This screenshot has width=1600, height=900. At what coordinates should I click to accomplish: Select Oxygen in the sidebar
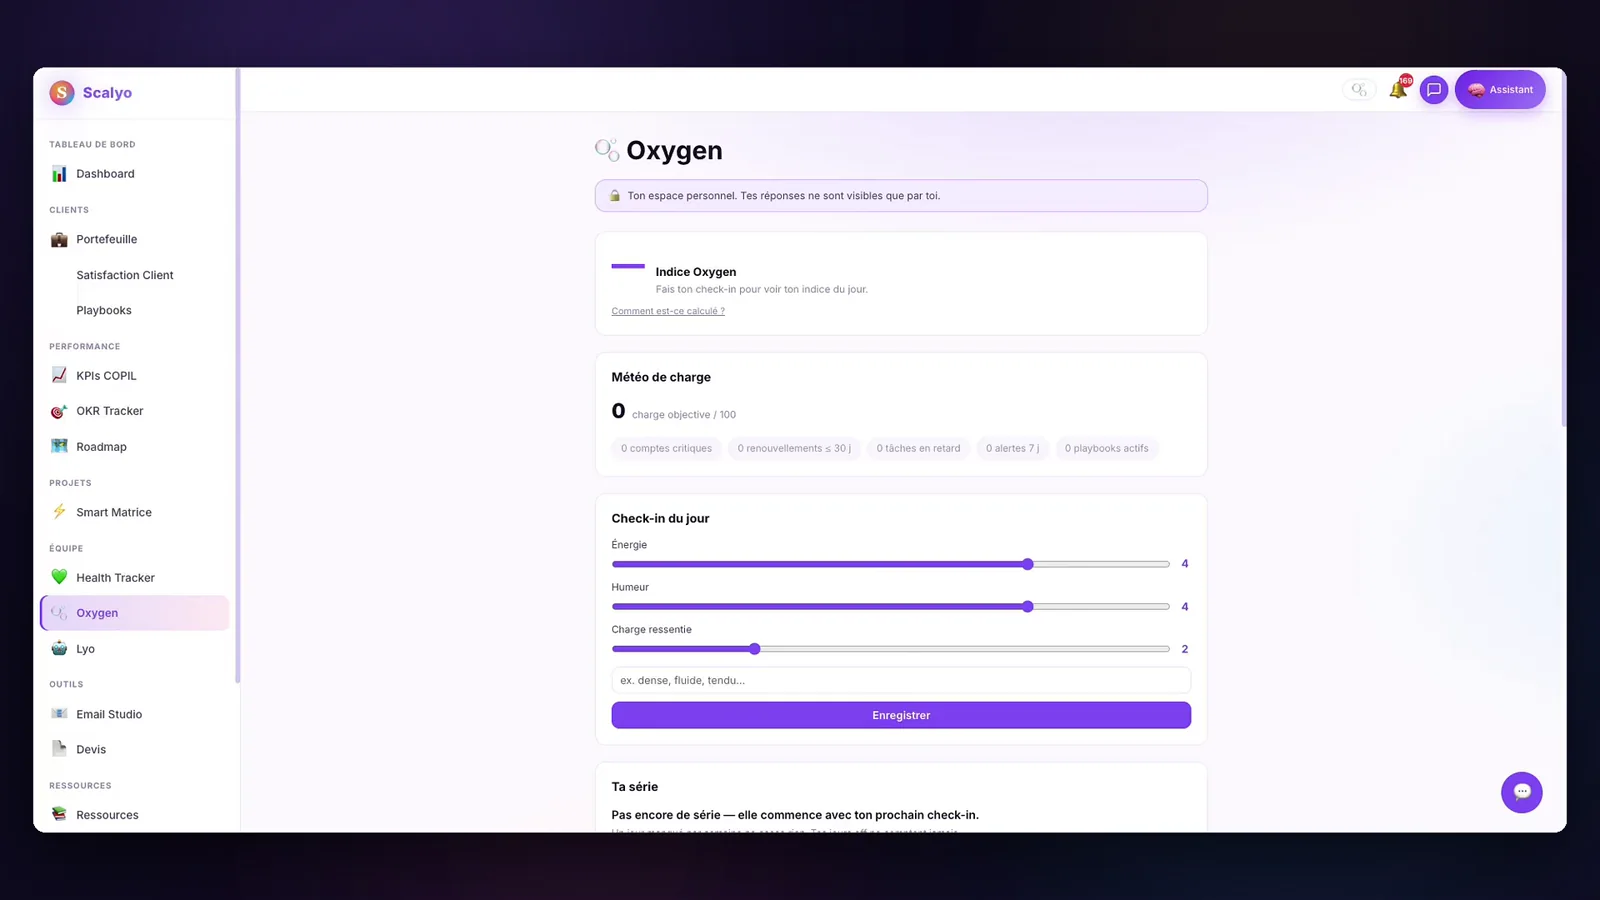point(135,613)
